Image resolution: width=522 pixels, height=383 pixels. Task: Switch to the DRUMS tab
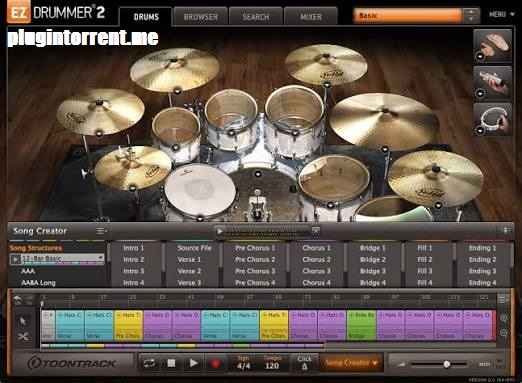pos(146,17)
